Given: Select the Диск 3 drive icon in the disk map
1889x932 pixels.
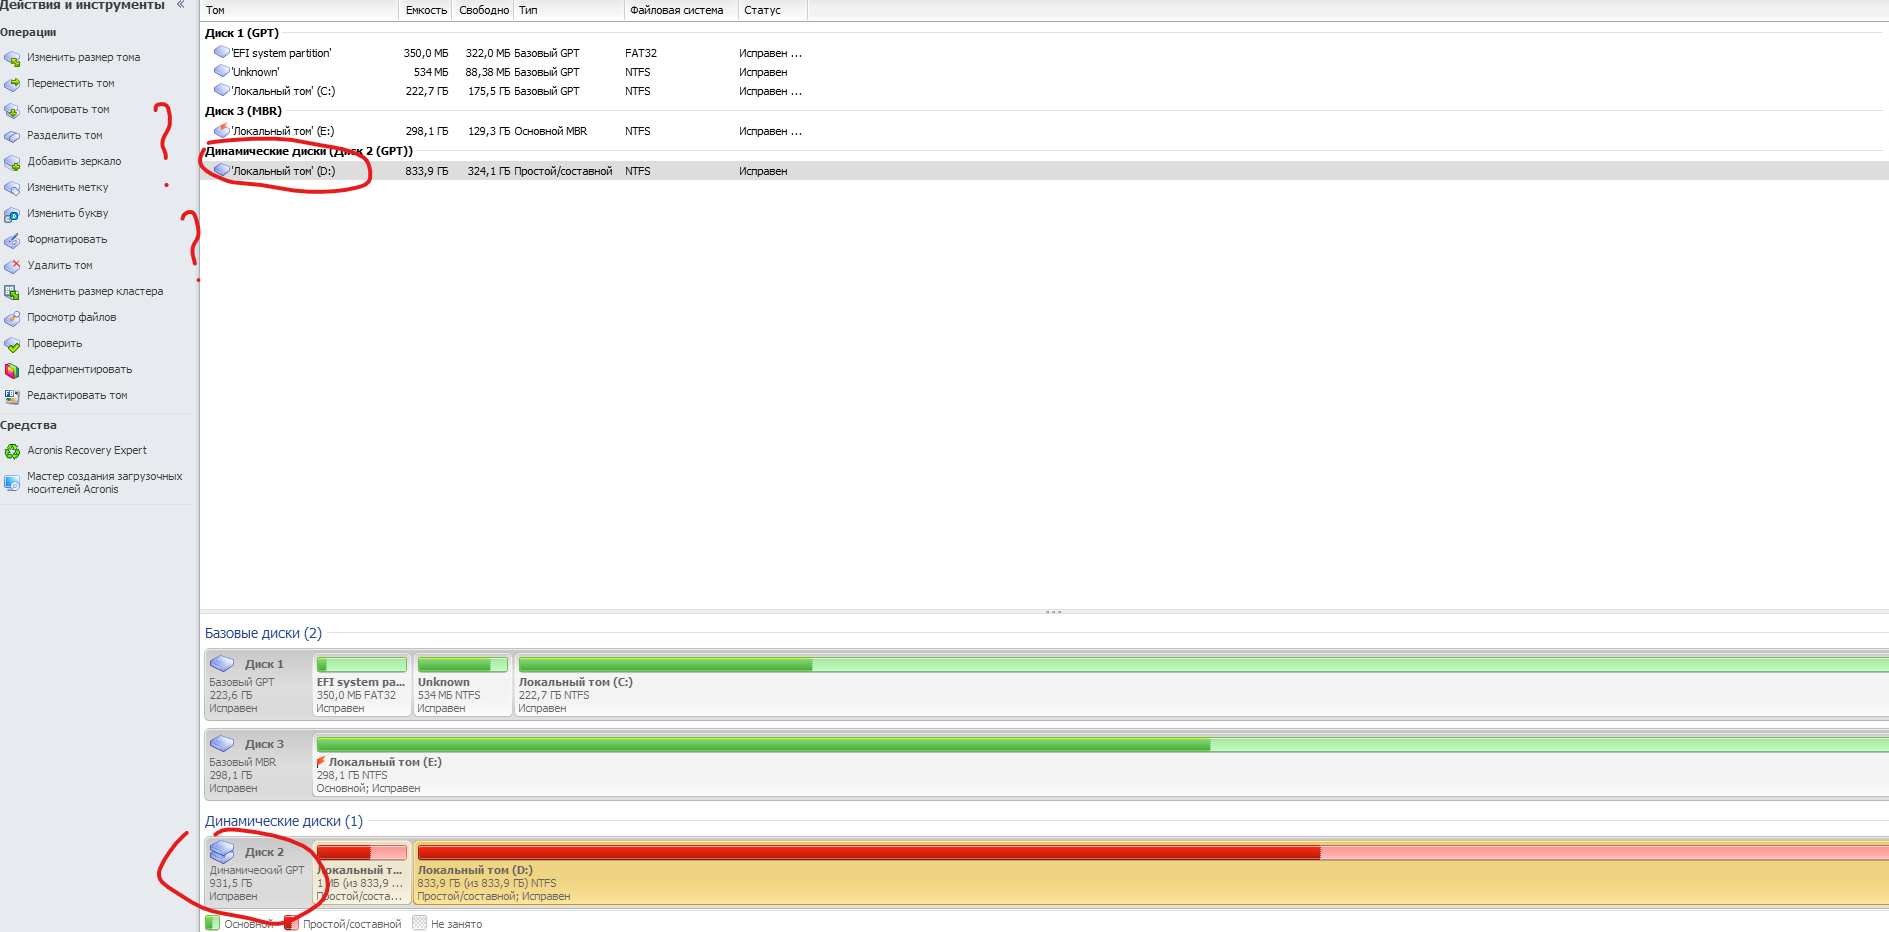Looking at the screenshot, I should 222,744.
